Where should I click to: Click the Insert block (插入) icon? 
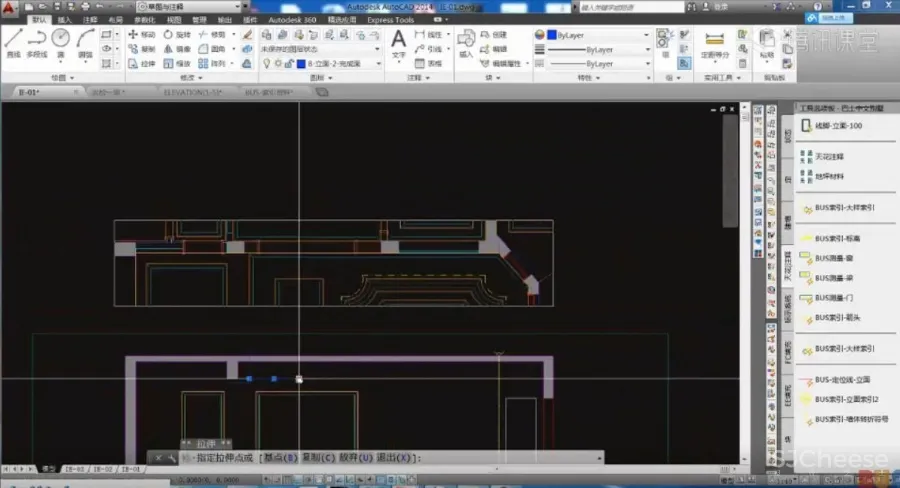pyautogui.click(x=466, y=40)
